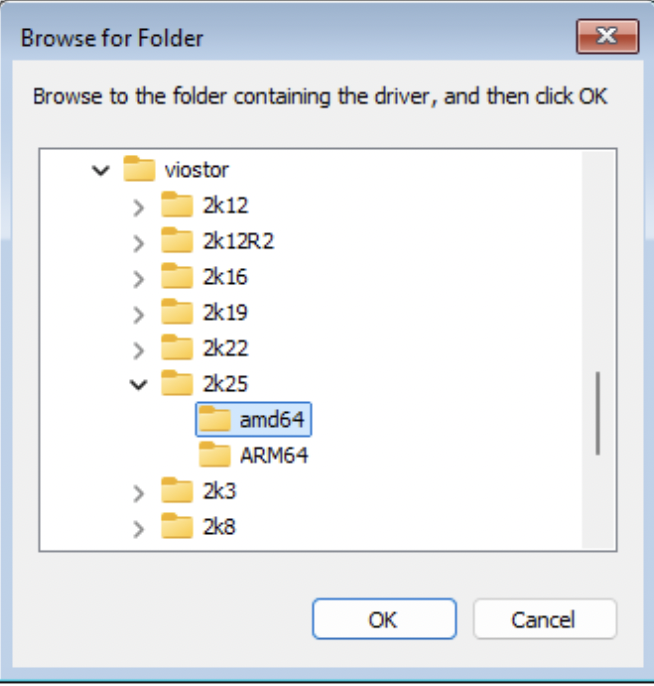Image resolution: width=654 pixels, height=686 pixels.
Task: Expand the 2k8 folder chevron
Action: pos(139,527)
